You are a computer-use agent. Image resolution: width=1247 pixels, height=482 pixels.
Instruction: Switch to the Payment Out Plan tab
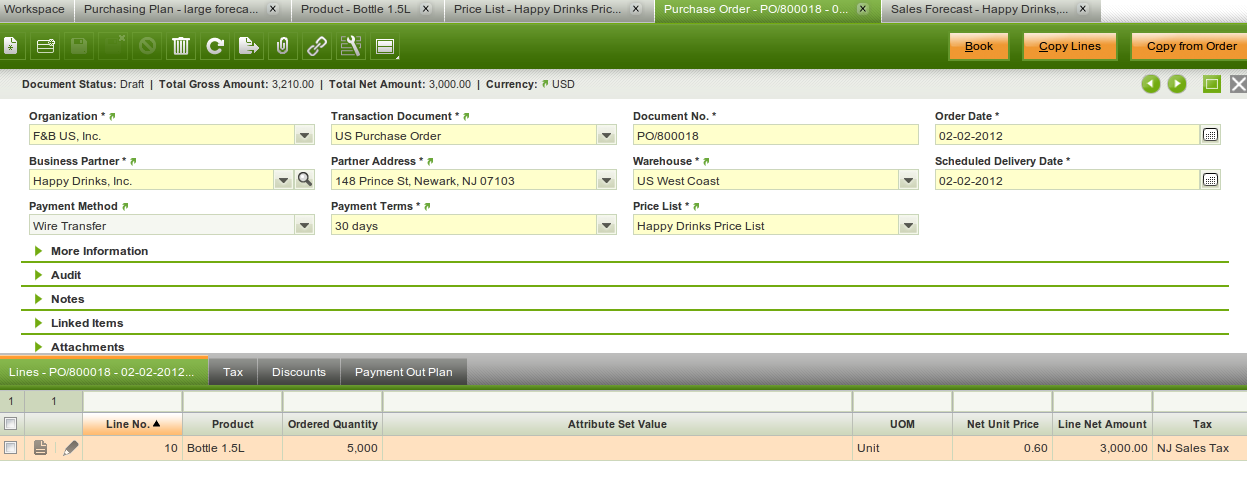click(403, 372)
